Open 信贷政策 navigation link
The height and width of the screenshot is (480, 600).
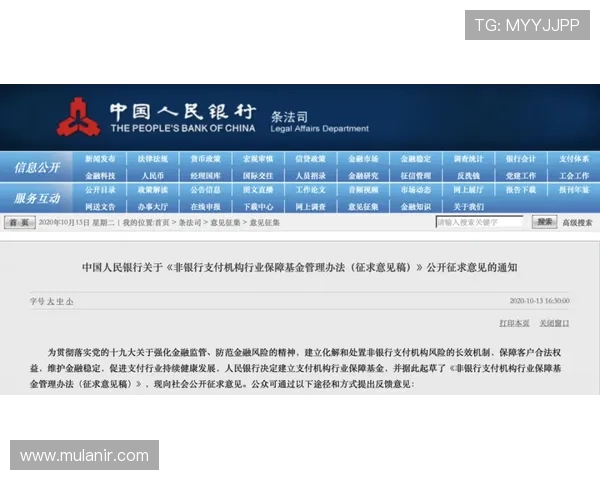[311, 159]
